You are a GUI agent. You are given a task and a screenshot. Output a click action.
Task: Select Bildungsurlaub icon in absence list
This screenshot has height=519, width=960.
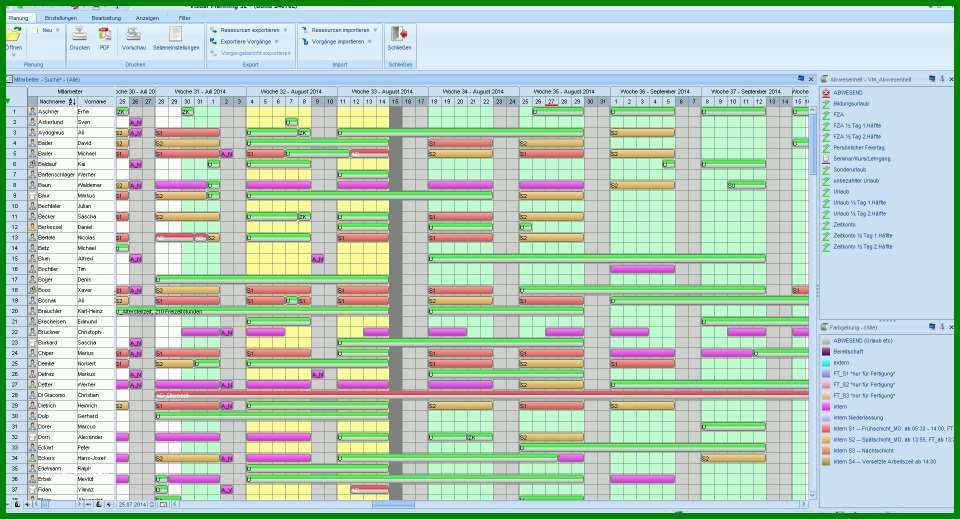[x=826, y=104]
